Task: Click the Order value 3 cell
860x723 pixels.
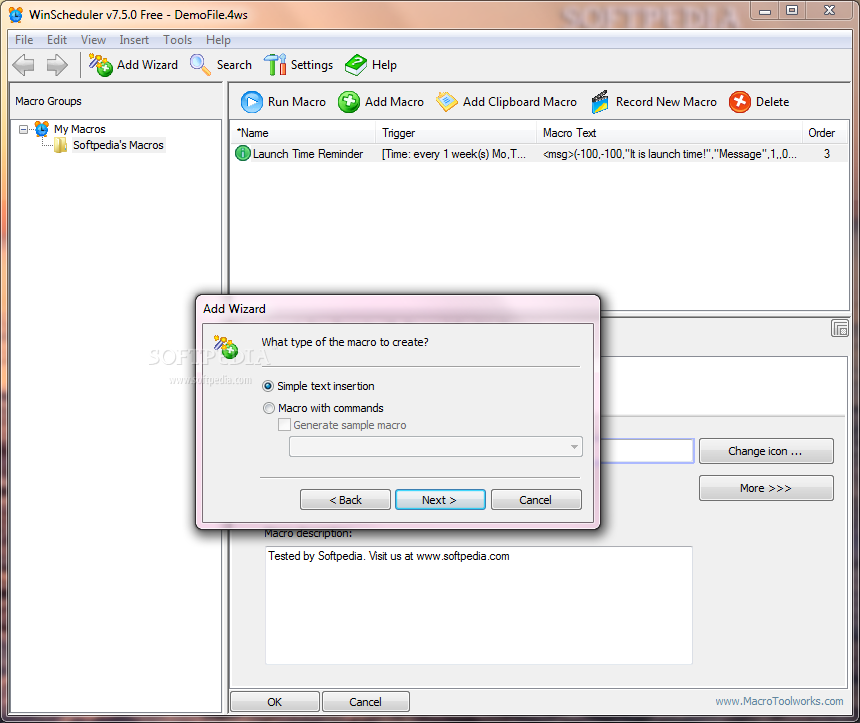Action: coord(827,154)
